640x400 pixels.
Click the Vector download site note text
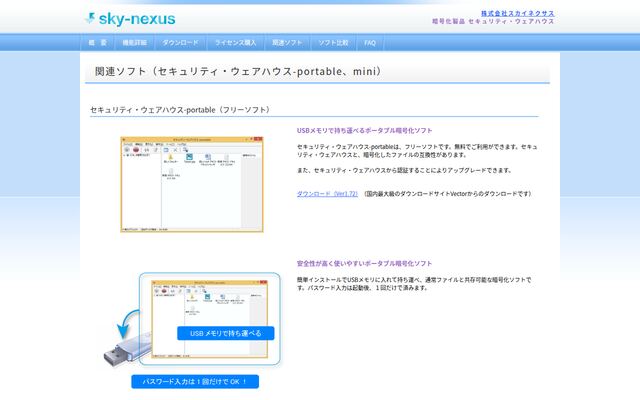448,194
